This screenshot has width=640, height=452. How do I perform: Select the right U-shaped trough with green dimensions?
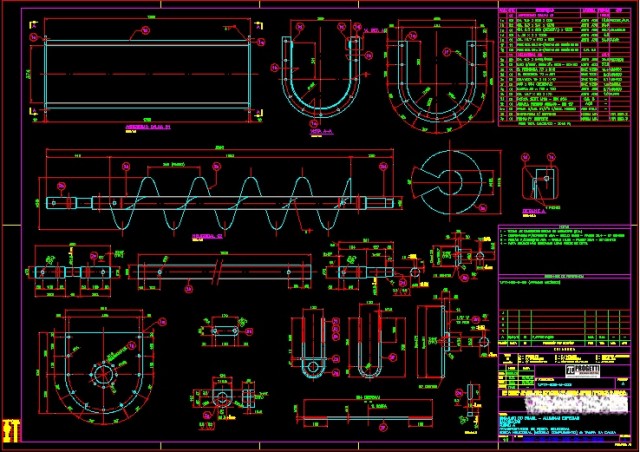coord(439,78)
